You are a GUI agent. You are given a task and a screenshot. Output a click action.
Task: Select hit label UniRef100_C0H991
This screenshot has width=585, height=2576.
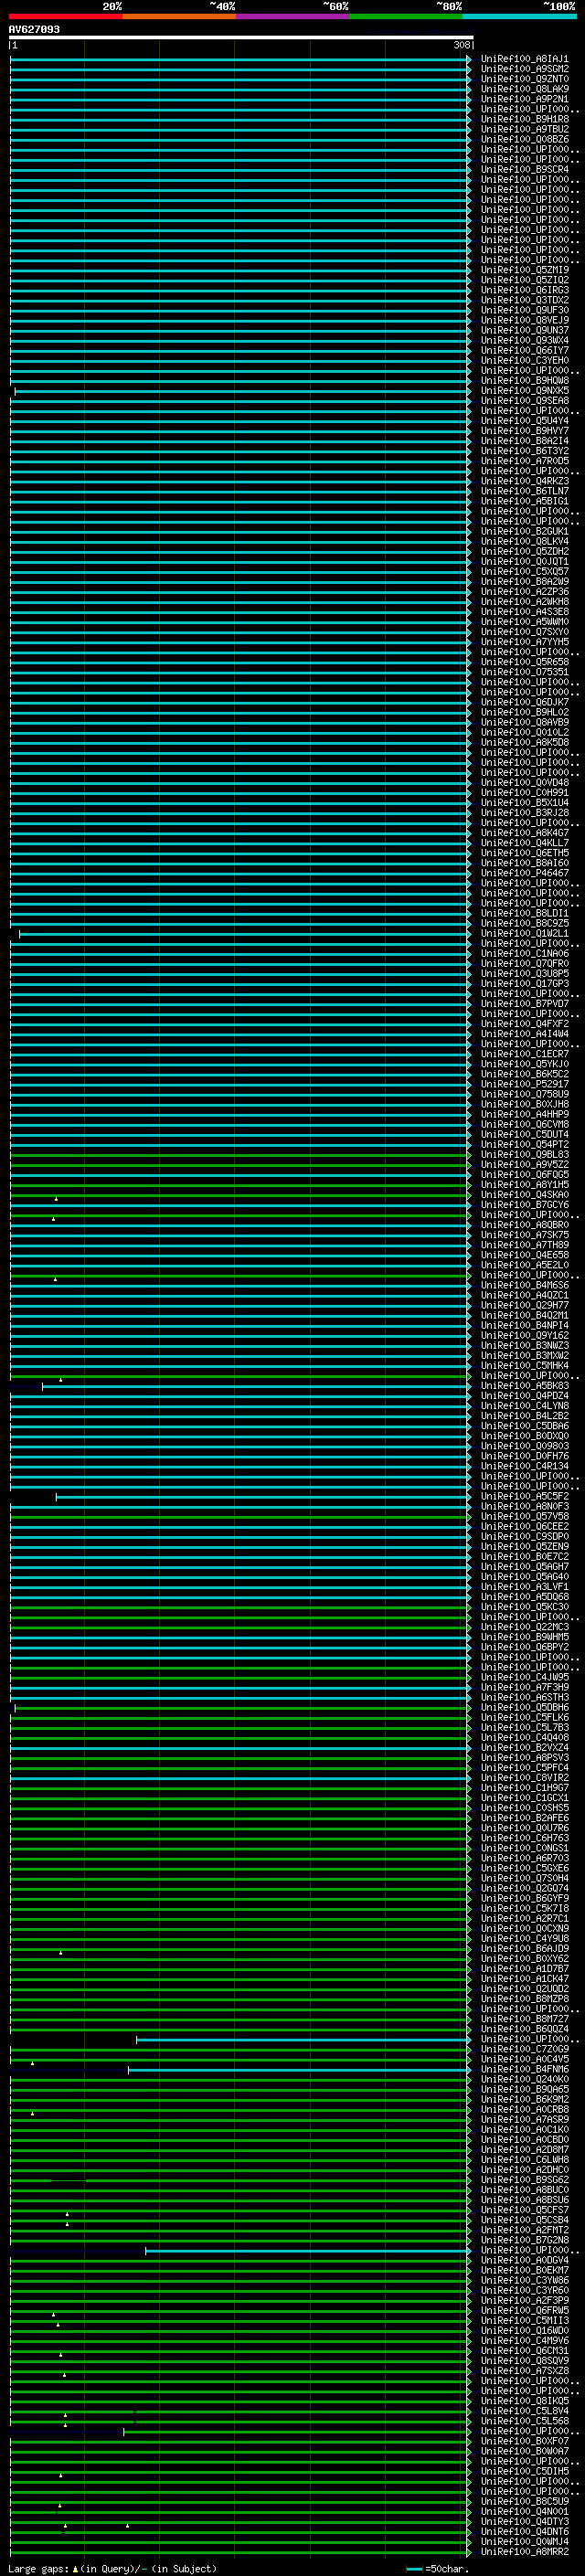[525, 793]
